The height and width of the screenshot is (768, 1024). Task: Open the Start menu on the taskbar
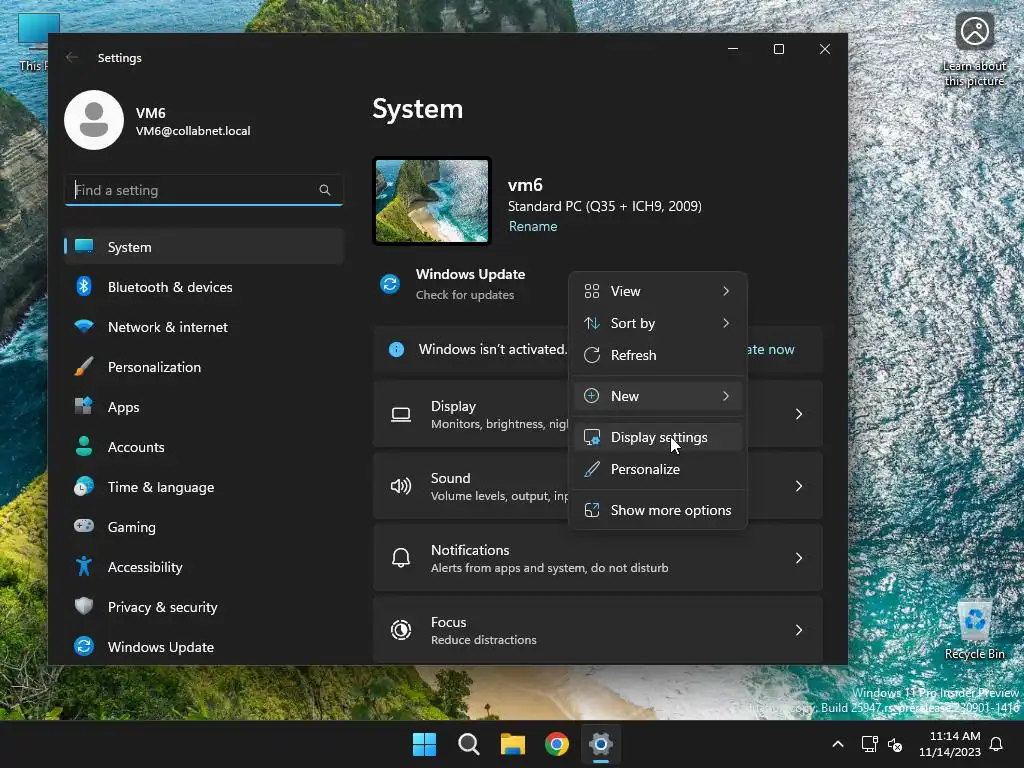424,744
